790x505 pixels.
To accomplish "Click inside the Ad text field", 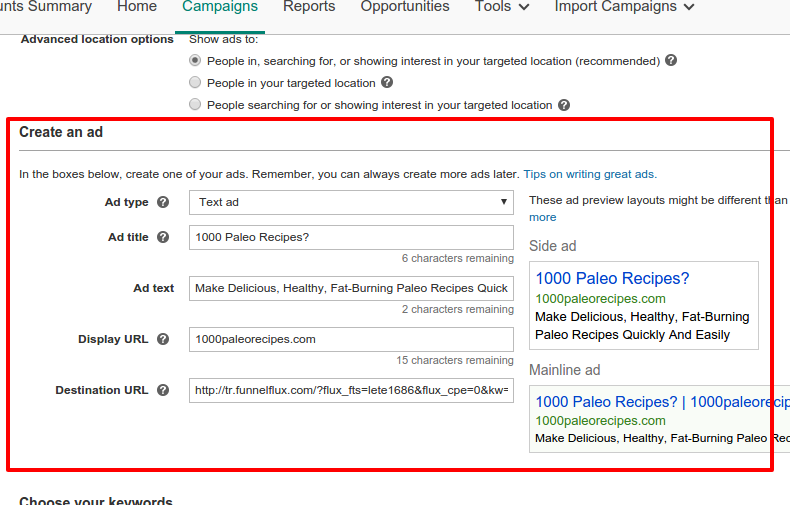I will [x=351, y=288].
